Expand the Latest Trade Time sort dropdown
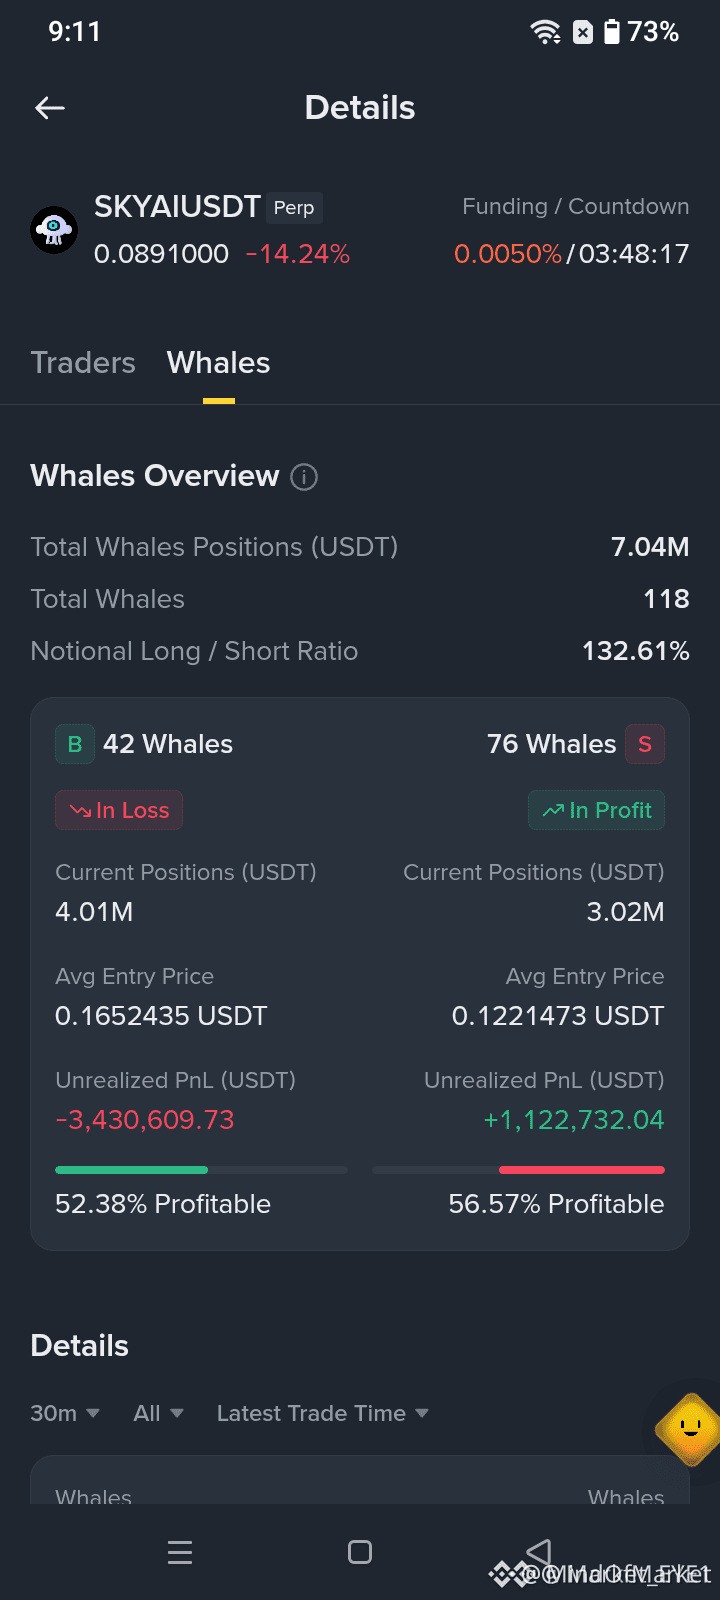The height and width of the screenshot is (1600, 720). 323,1413
